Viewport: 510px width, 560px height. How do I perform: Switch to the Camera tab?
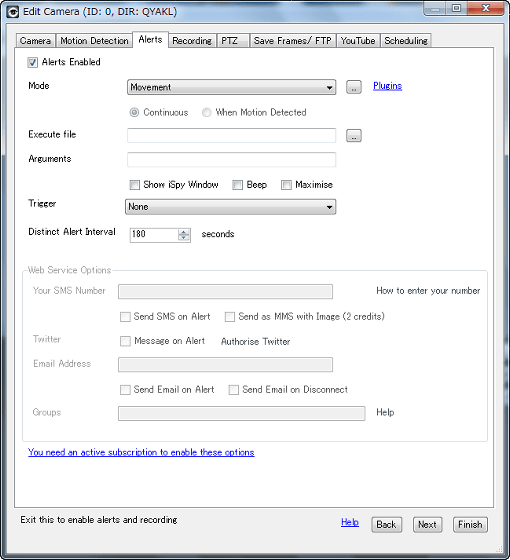tap(35, 41)
